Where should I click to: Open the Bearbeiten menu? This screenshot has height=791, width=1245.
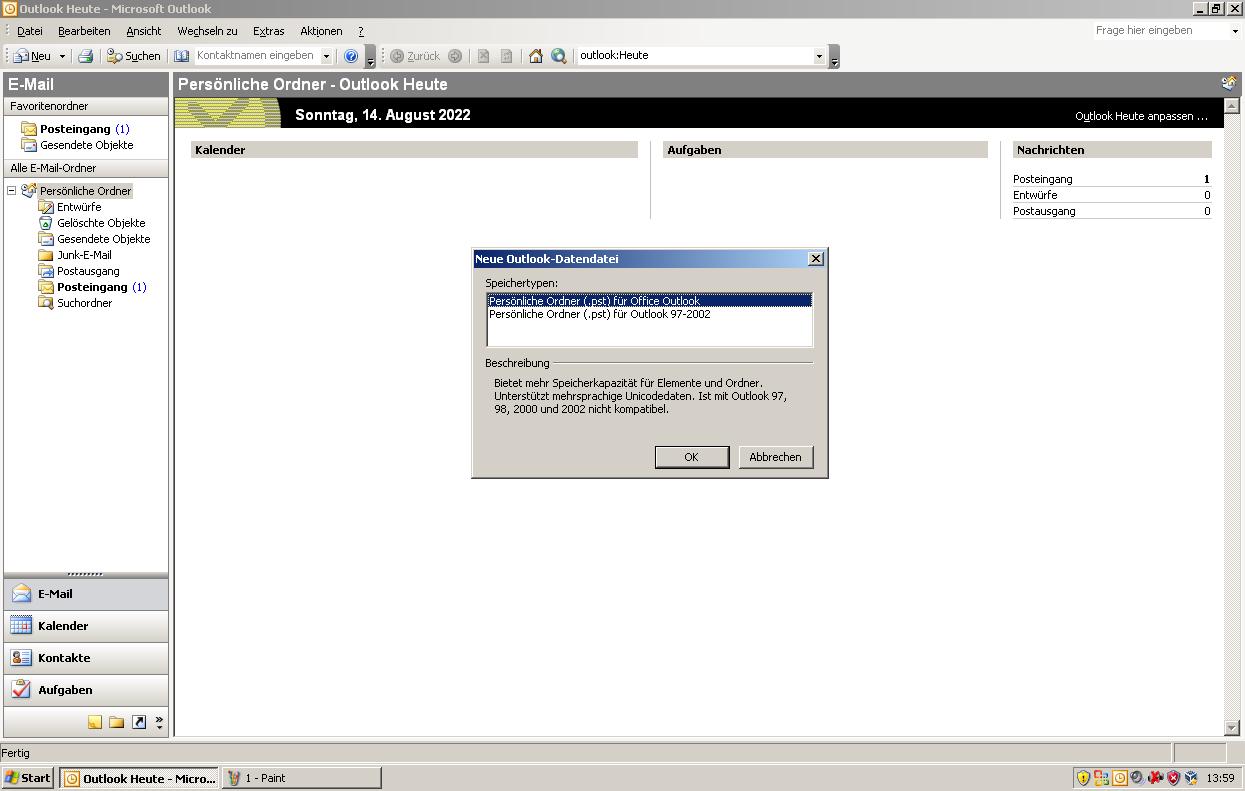(x=84, y=31)
